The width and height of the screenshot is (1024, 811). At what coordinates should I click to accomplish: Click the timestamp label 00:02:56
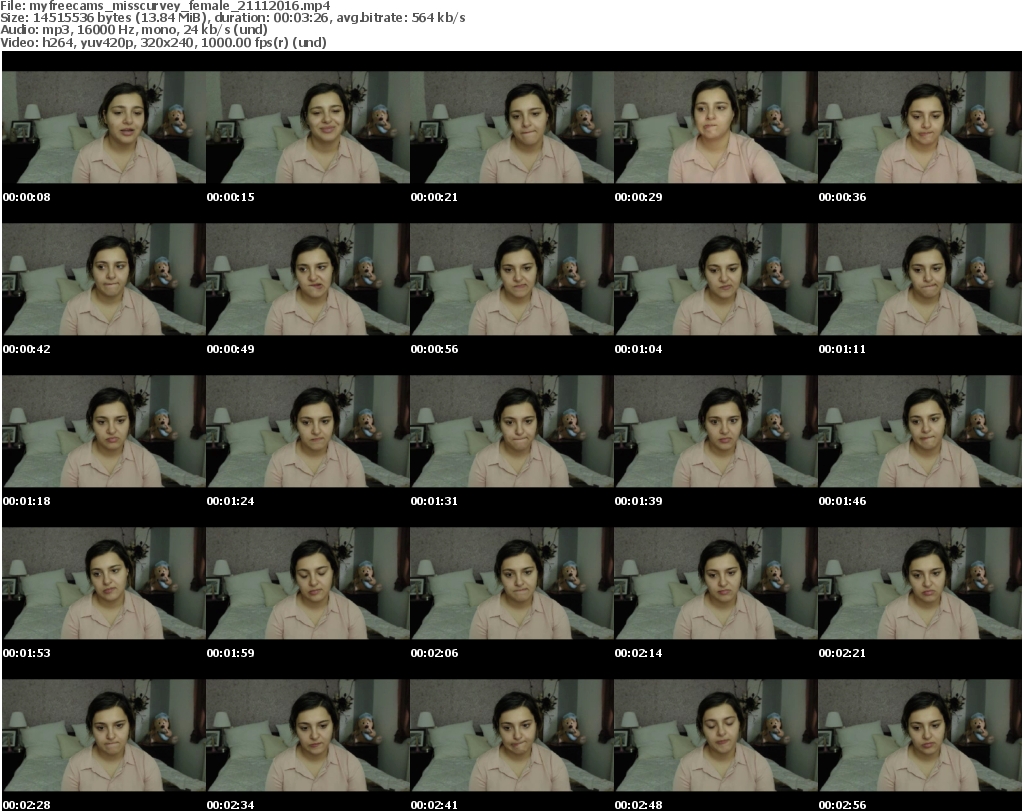tap(842, 805)
